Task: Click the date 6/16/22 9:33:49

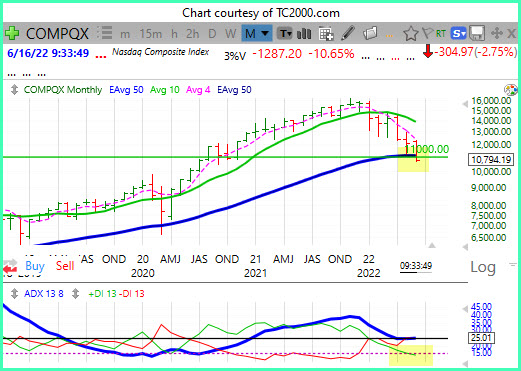Action: [48, 53]
